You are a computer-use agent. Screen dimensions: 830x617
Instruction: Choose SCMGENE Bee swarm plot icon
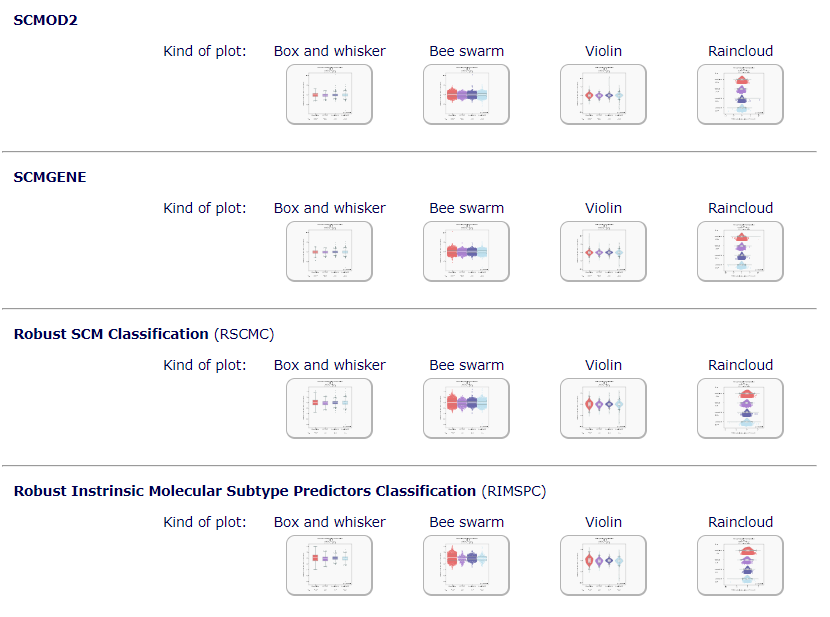tap(466, 251)
